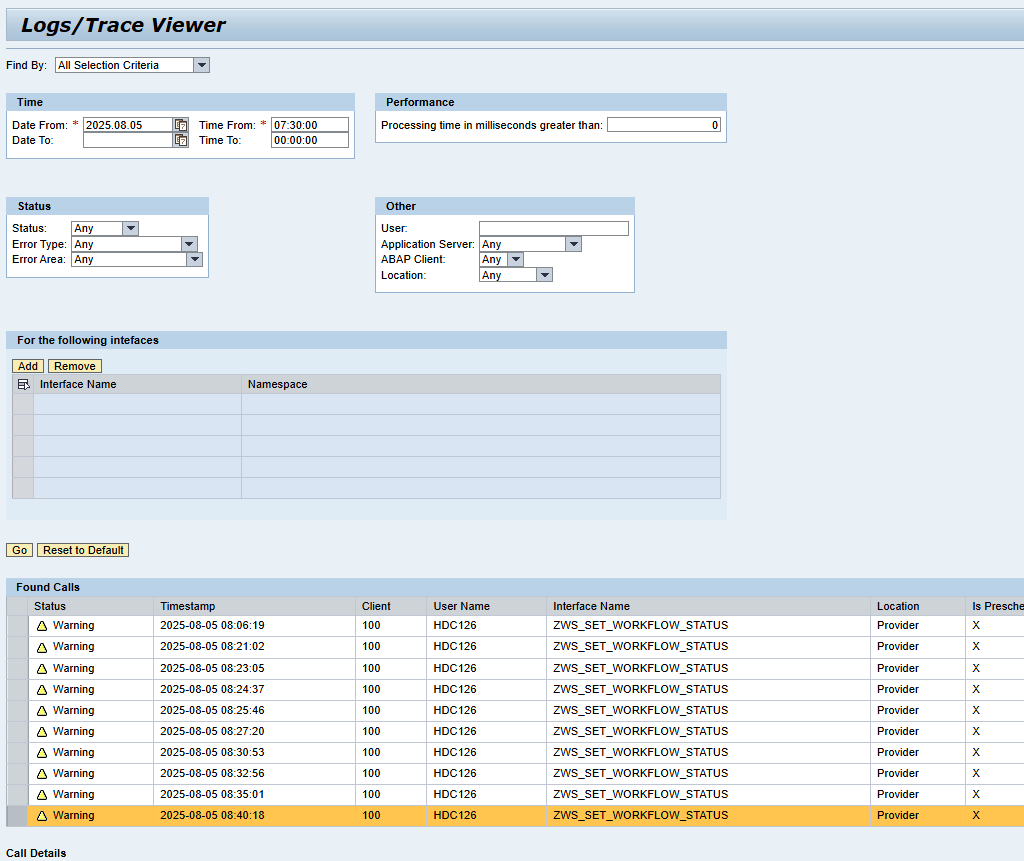Screen dimensions: 1024x861
Task: Focus the Time To field
Action: 310,140
